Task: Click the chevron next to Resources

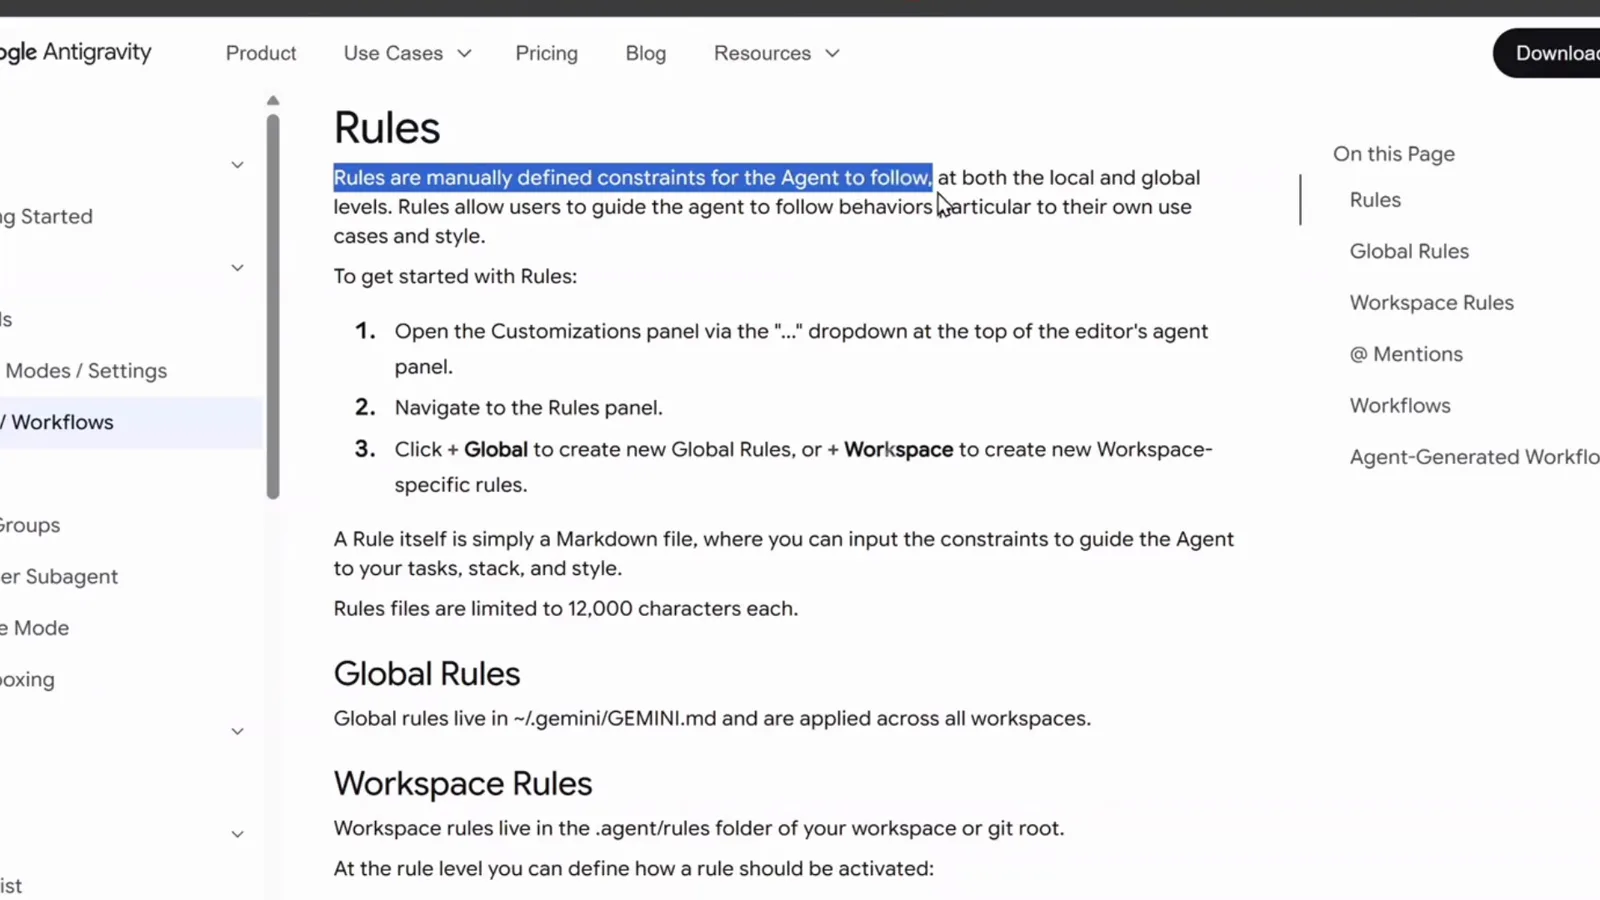Action: click(x=832, y=54)
